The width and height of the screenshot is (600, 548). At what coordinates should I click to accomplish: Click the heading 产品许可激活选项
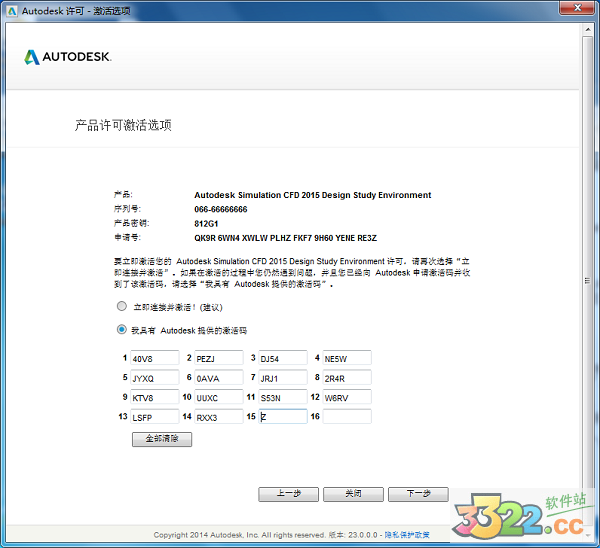123,125
